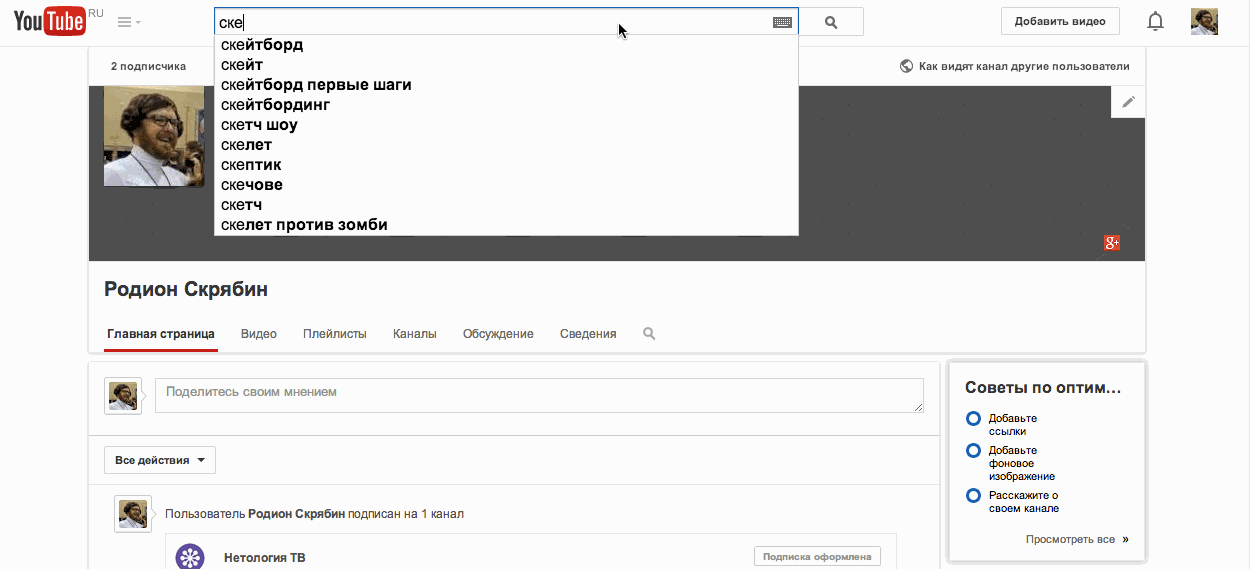Screen dimensions: 1250x569
Task: Open the Google+ icon on the banner
Action: [x=1111, y=243]
